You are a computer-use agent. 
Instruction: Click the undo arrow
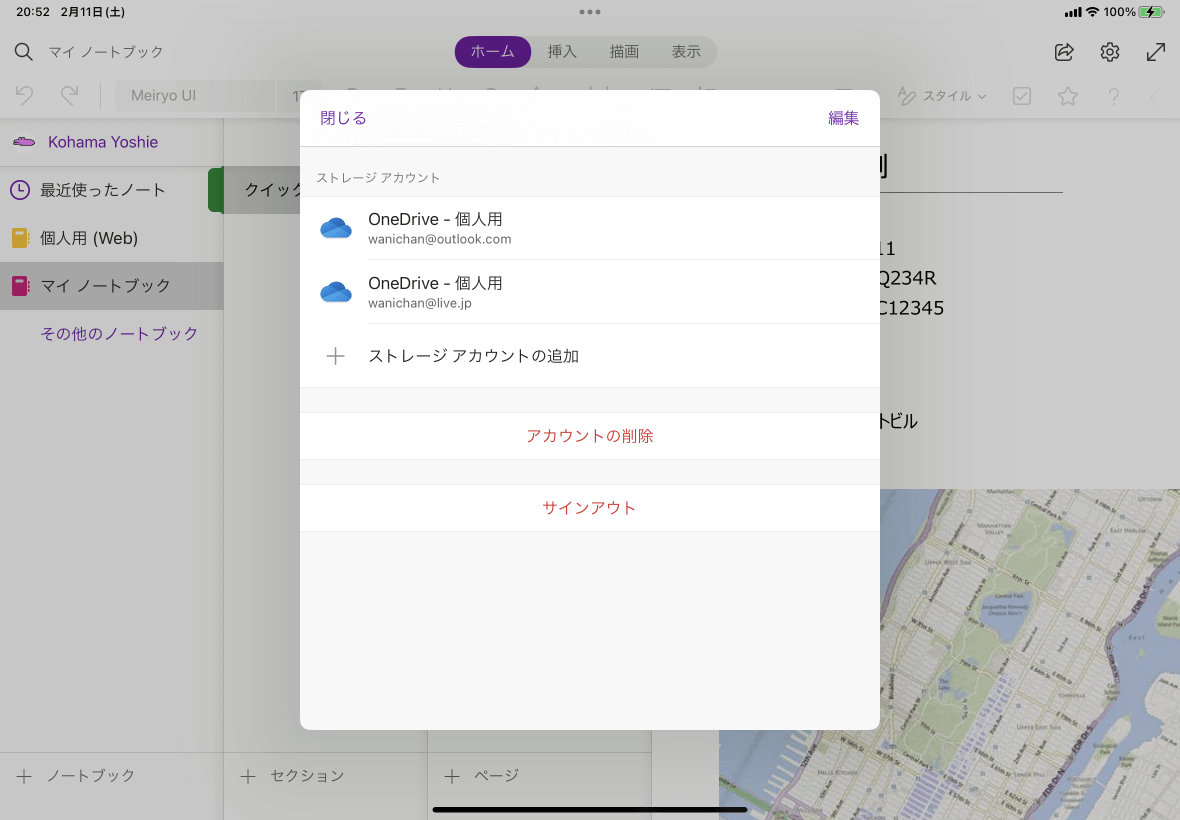pos(24,96)
